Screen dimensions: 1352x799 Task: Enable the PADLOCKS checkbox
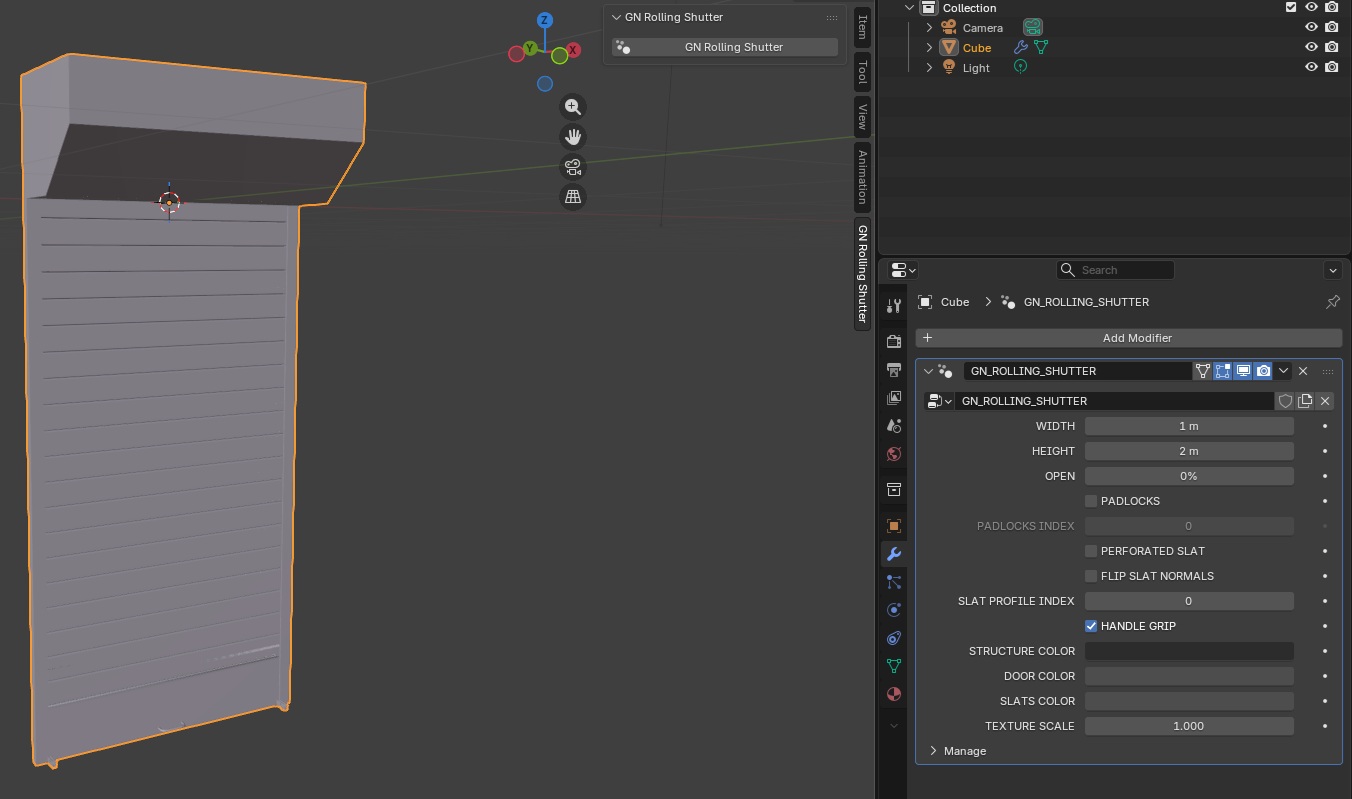(1091, 501)
